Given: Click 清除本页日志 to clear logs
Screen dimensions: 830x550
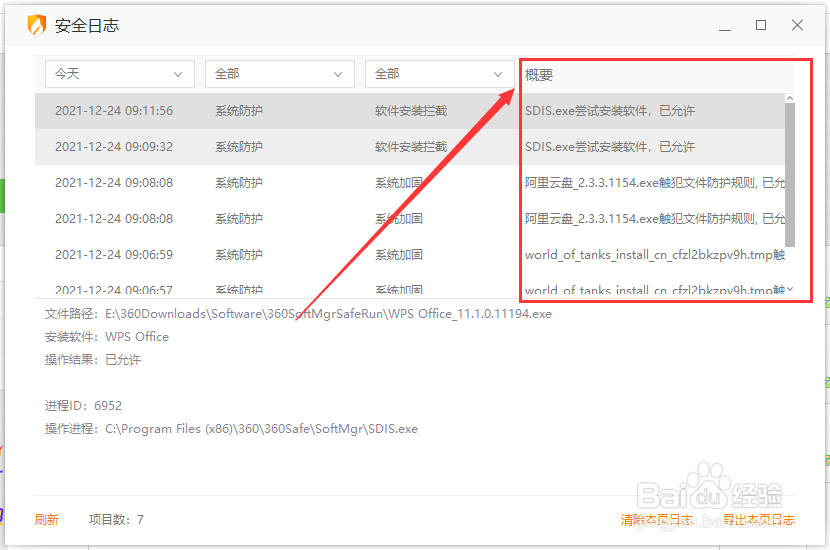Looking at the screenshot, I should click(656, 519).
